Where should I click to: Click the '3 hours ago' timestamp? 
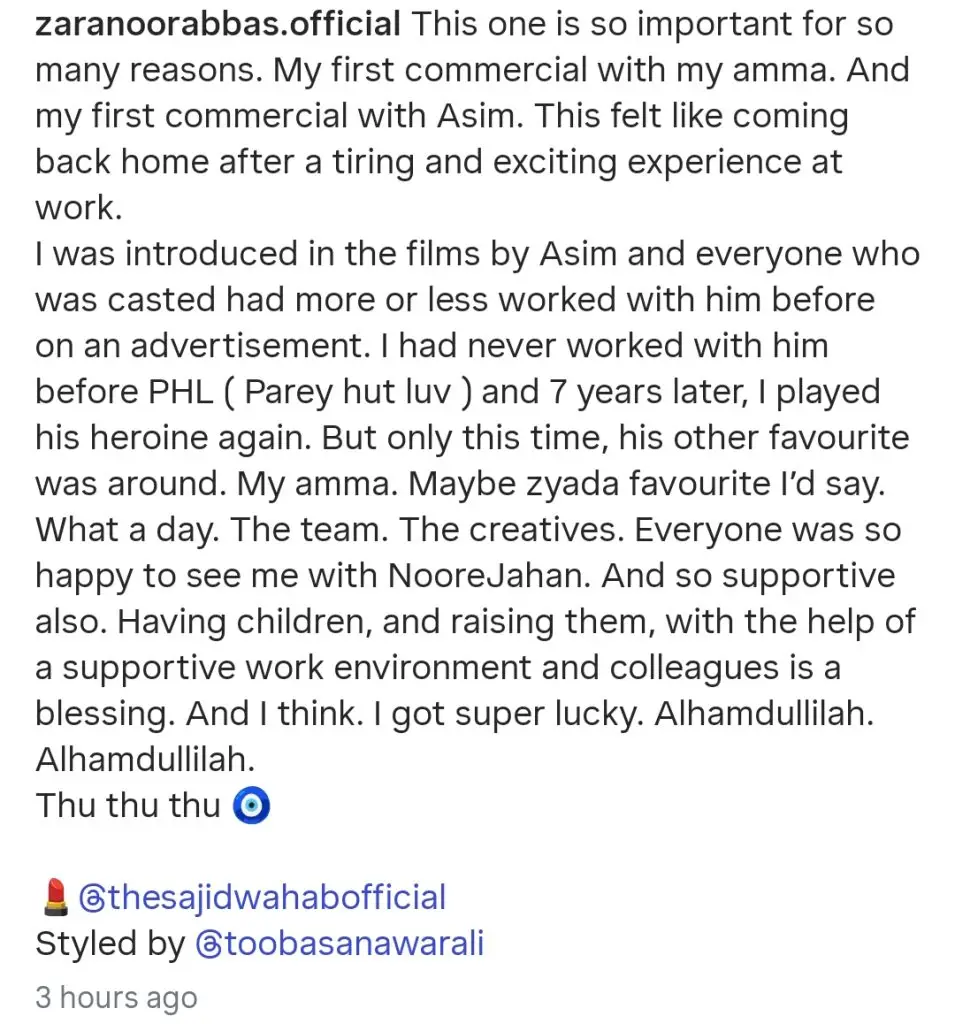116,997
